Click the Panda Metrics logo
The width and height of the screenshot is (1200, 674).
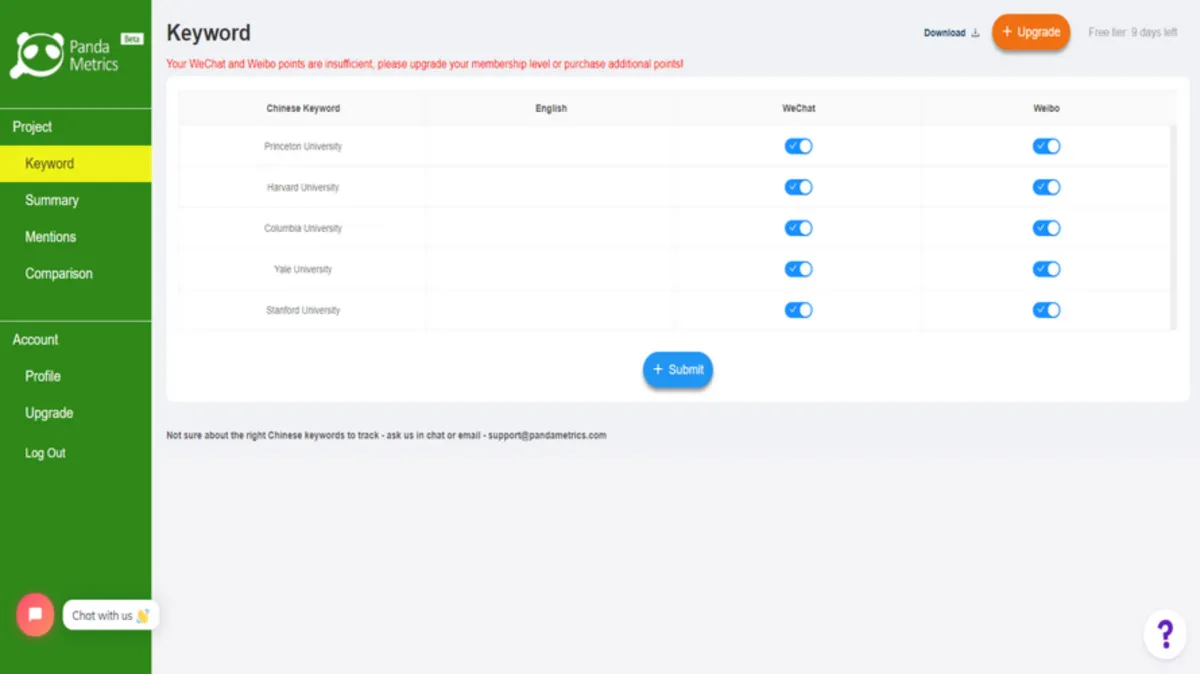click(65, 55)
